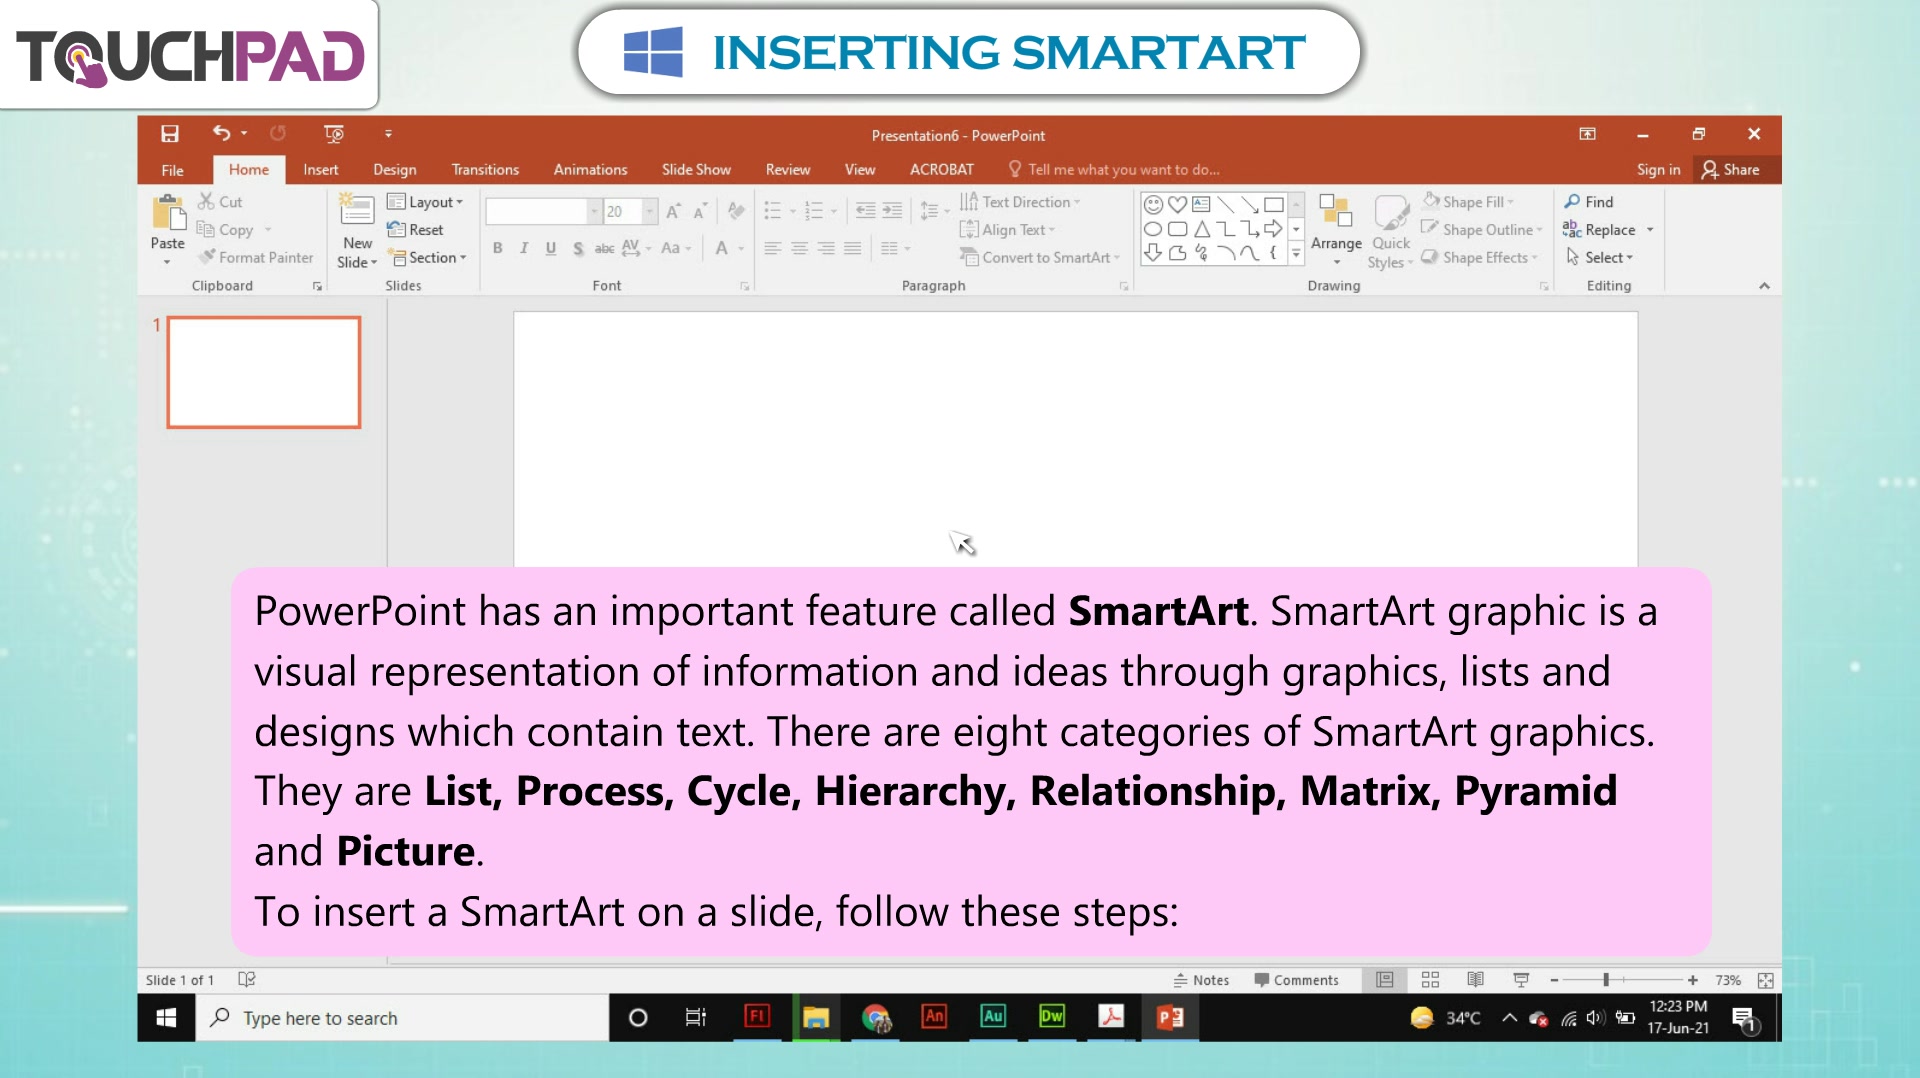Select Format Painter

[x=256, y=258]
